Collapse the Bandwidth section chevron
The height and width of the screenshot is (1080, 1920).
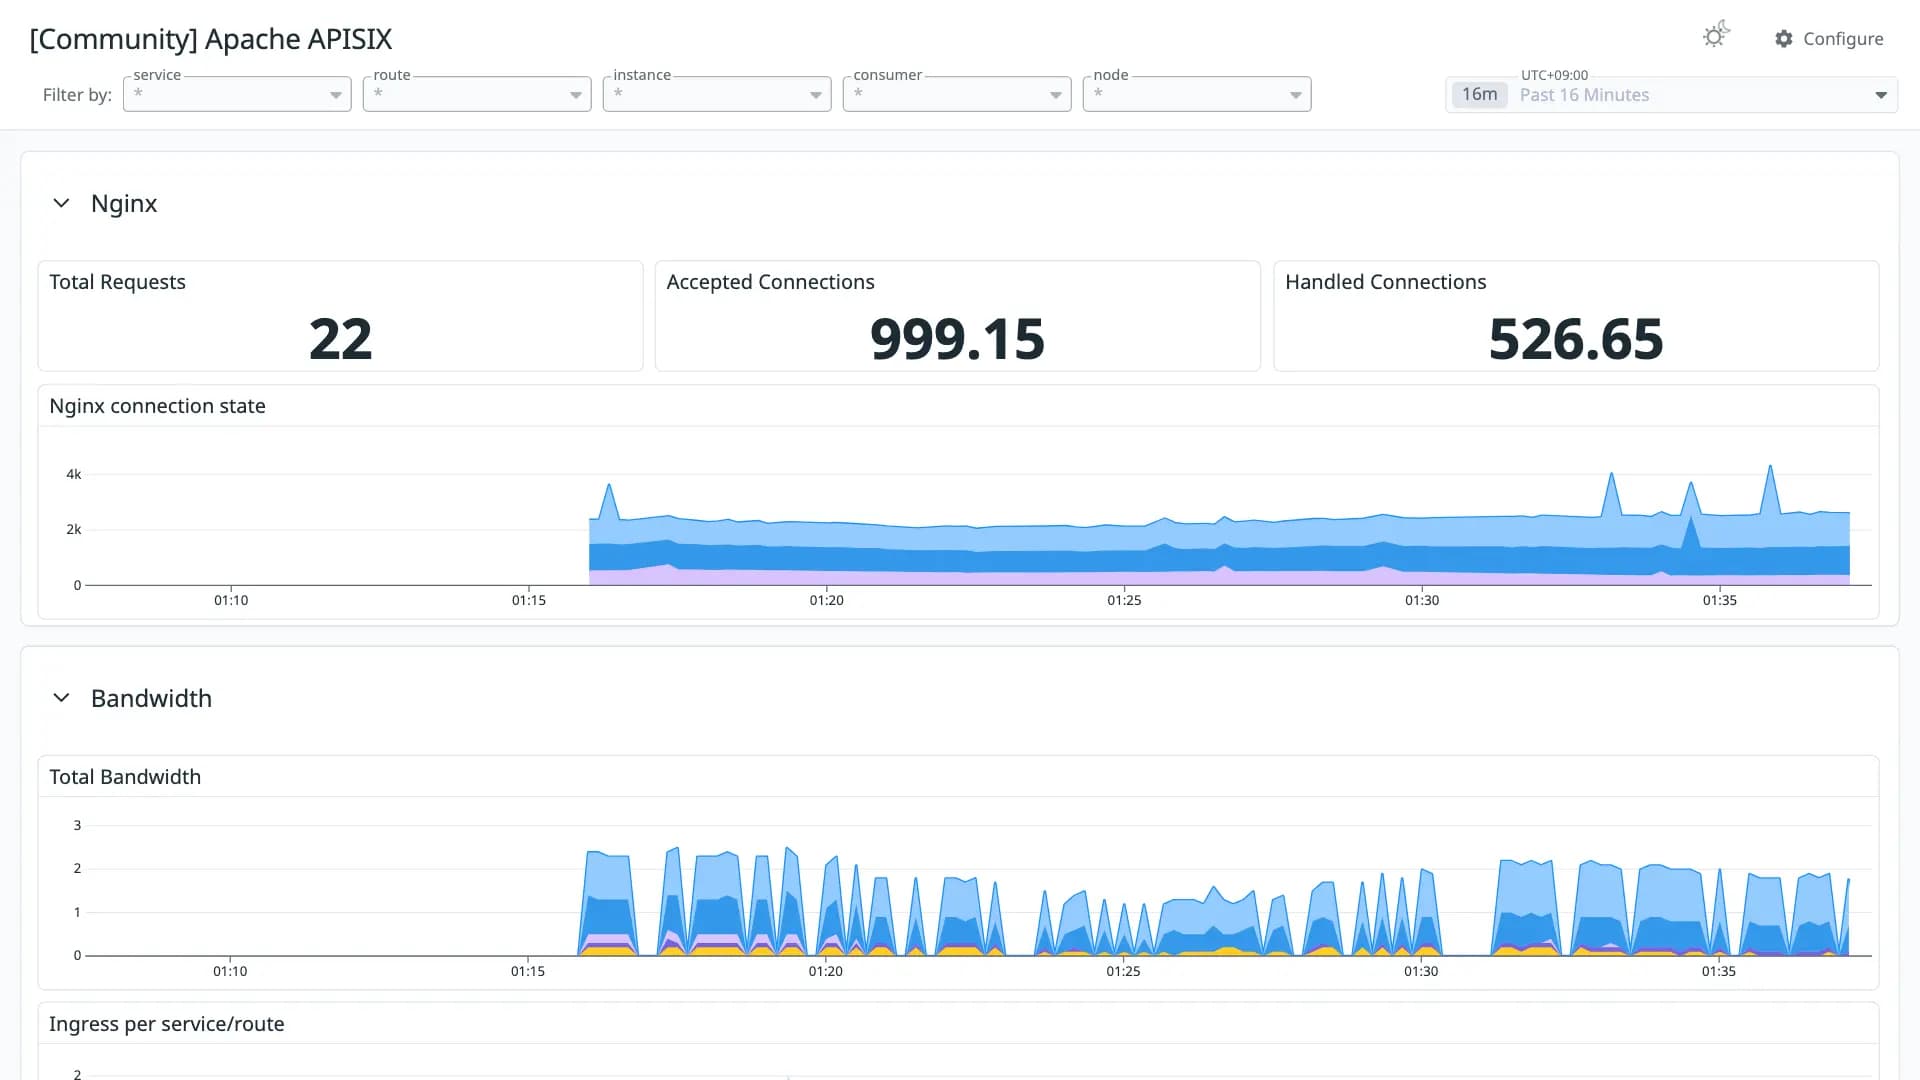pyautogui.click(x=61, y=698)
